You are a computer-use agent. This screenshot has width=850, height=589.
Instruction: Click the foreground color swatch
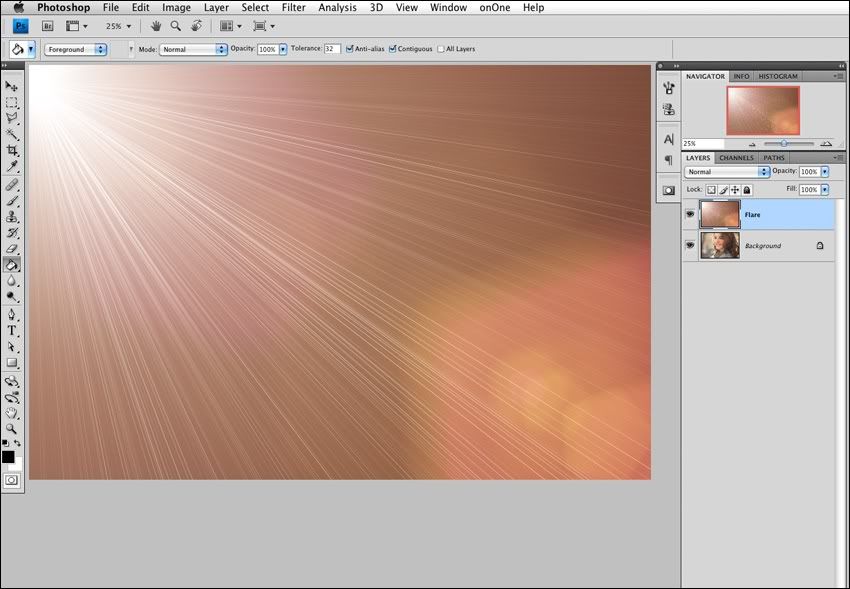click(x=8, y=457)
